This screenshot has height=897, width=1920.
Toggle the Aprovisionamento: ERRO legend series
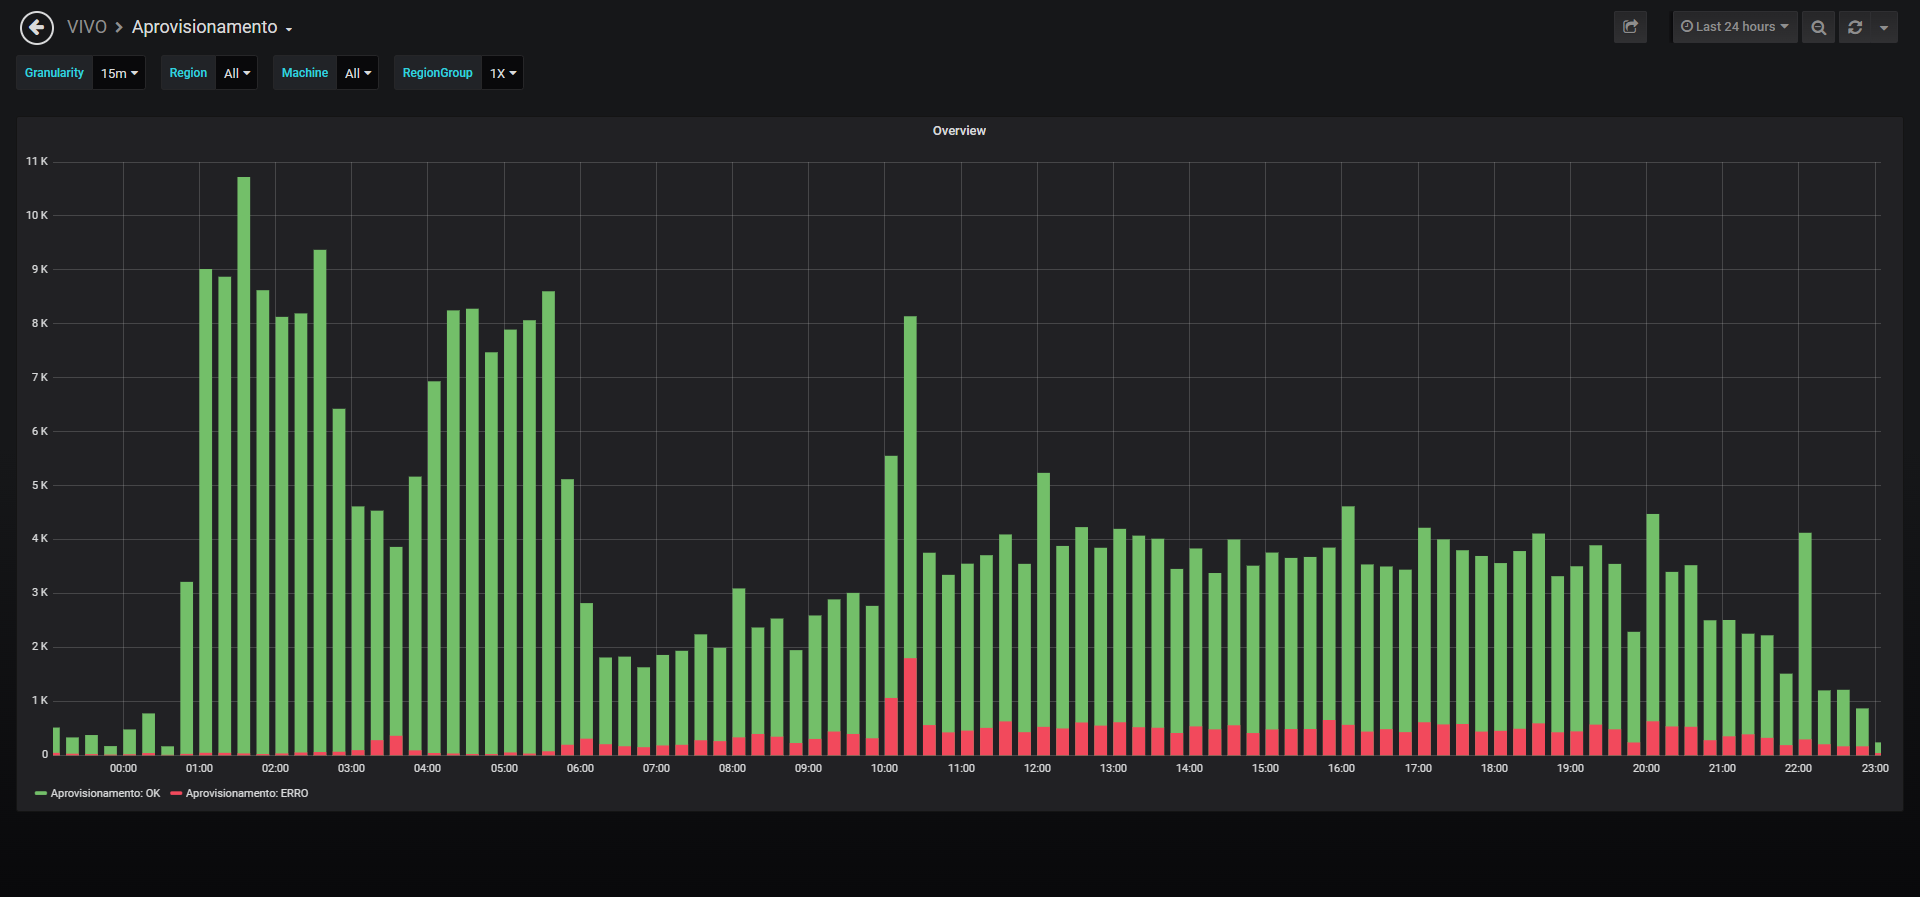[247, 793]
